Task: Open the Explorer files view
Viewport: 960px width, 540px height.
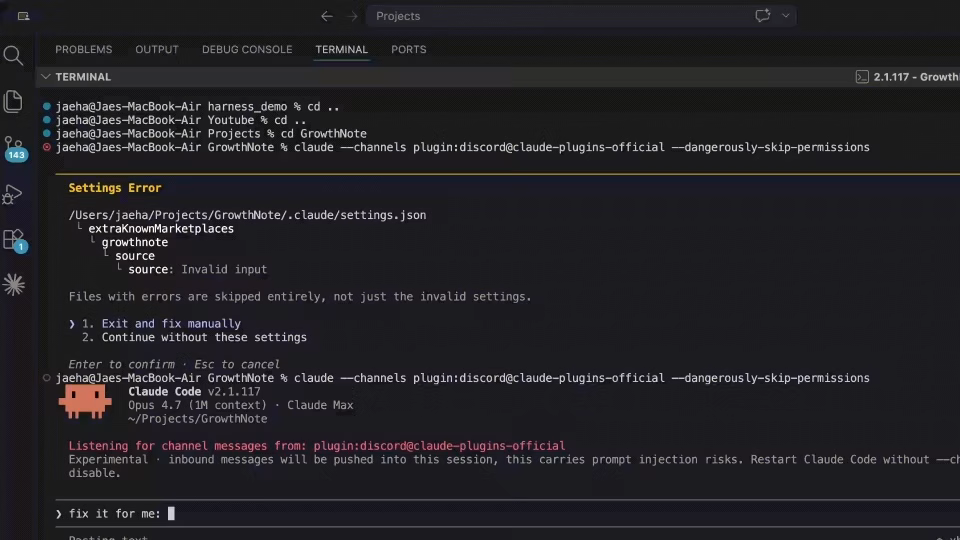Action: pos(13,102)
